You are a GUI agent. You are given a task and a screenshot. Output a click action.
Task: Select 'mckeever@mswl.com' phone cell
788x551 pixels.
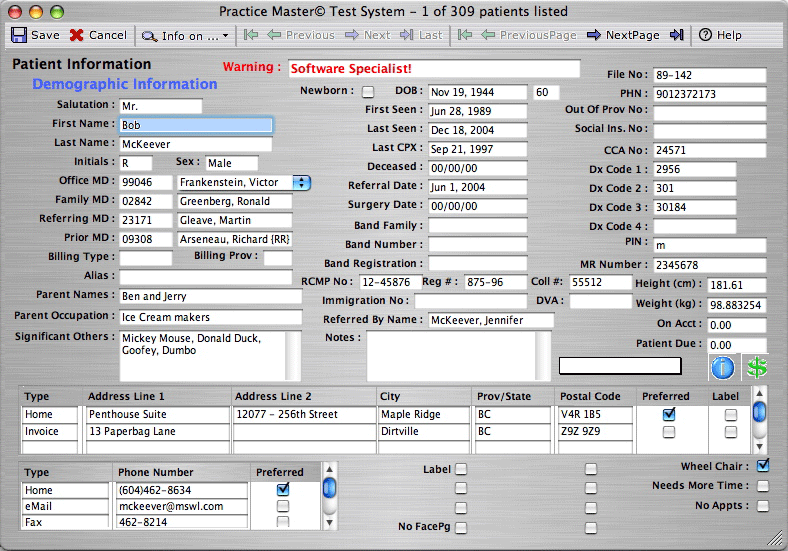click(x=182, y=506)
